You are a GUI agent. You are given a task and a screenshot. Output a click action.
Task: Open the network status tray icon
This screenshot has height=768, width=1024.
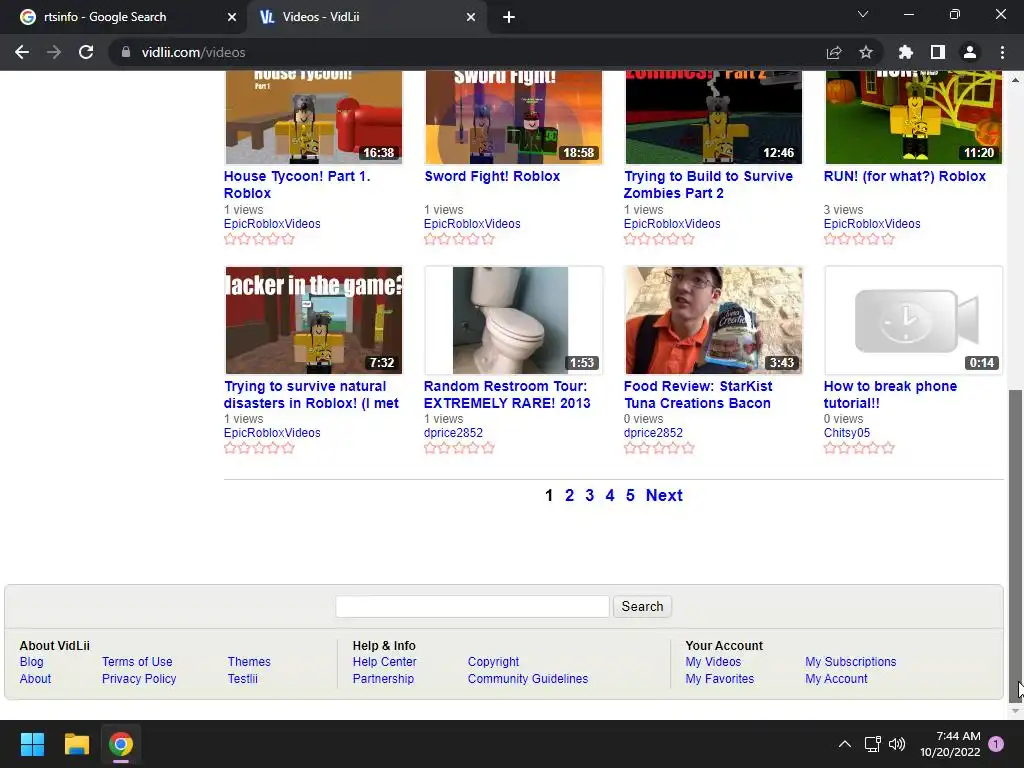tap(872, 744)
